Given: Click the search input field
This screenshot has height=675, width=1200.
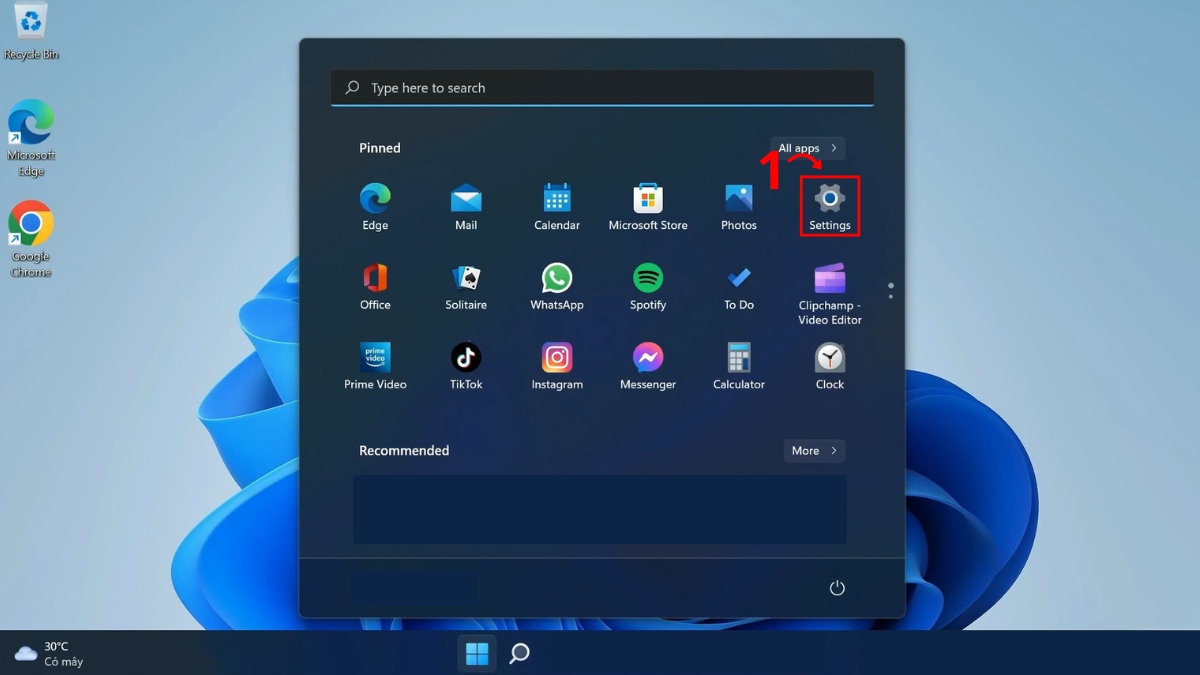Looking at the screenshot, I should coord(601,88).
